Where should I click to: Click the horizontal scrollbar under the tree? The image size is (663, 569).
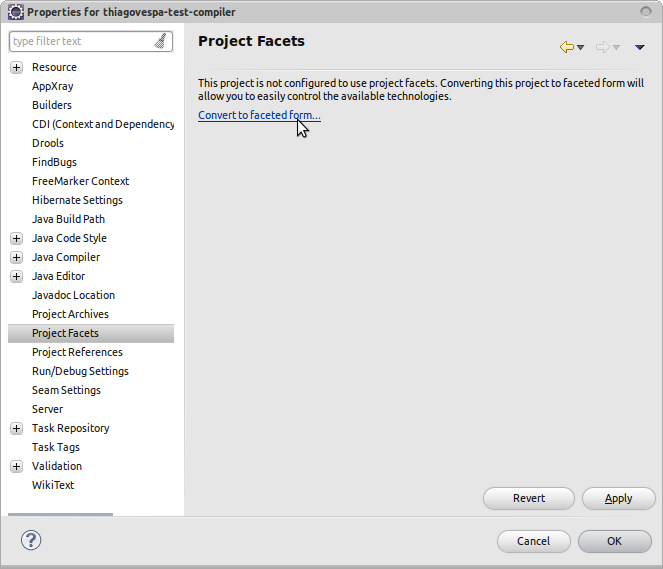pyautogui.click(x=60, y=514)
